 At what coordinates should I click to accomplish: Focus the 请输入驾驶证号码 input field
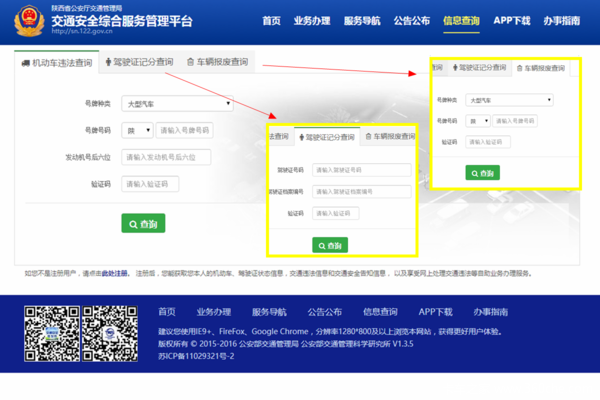point(362,170)
